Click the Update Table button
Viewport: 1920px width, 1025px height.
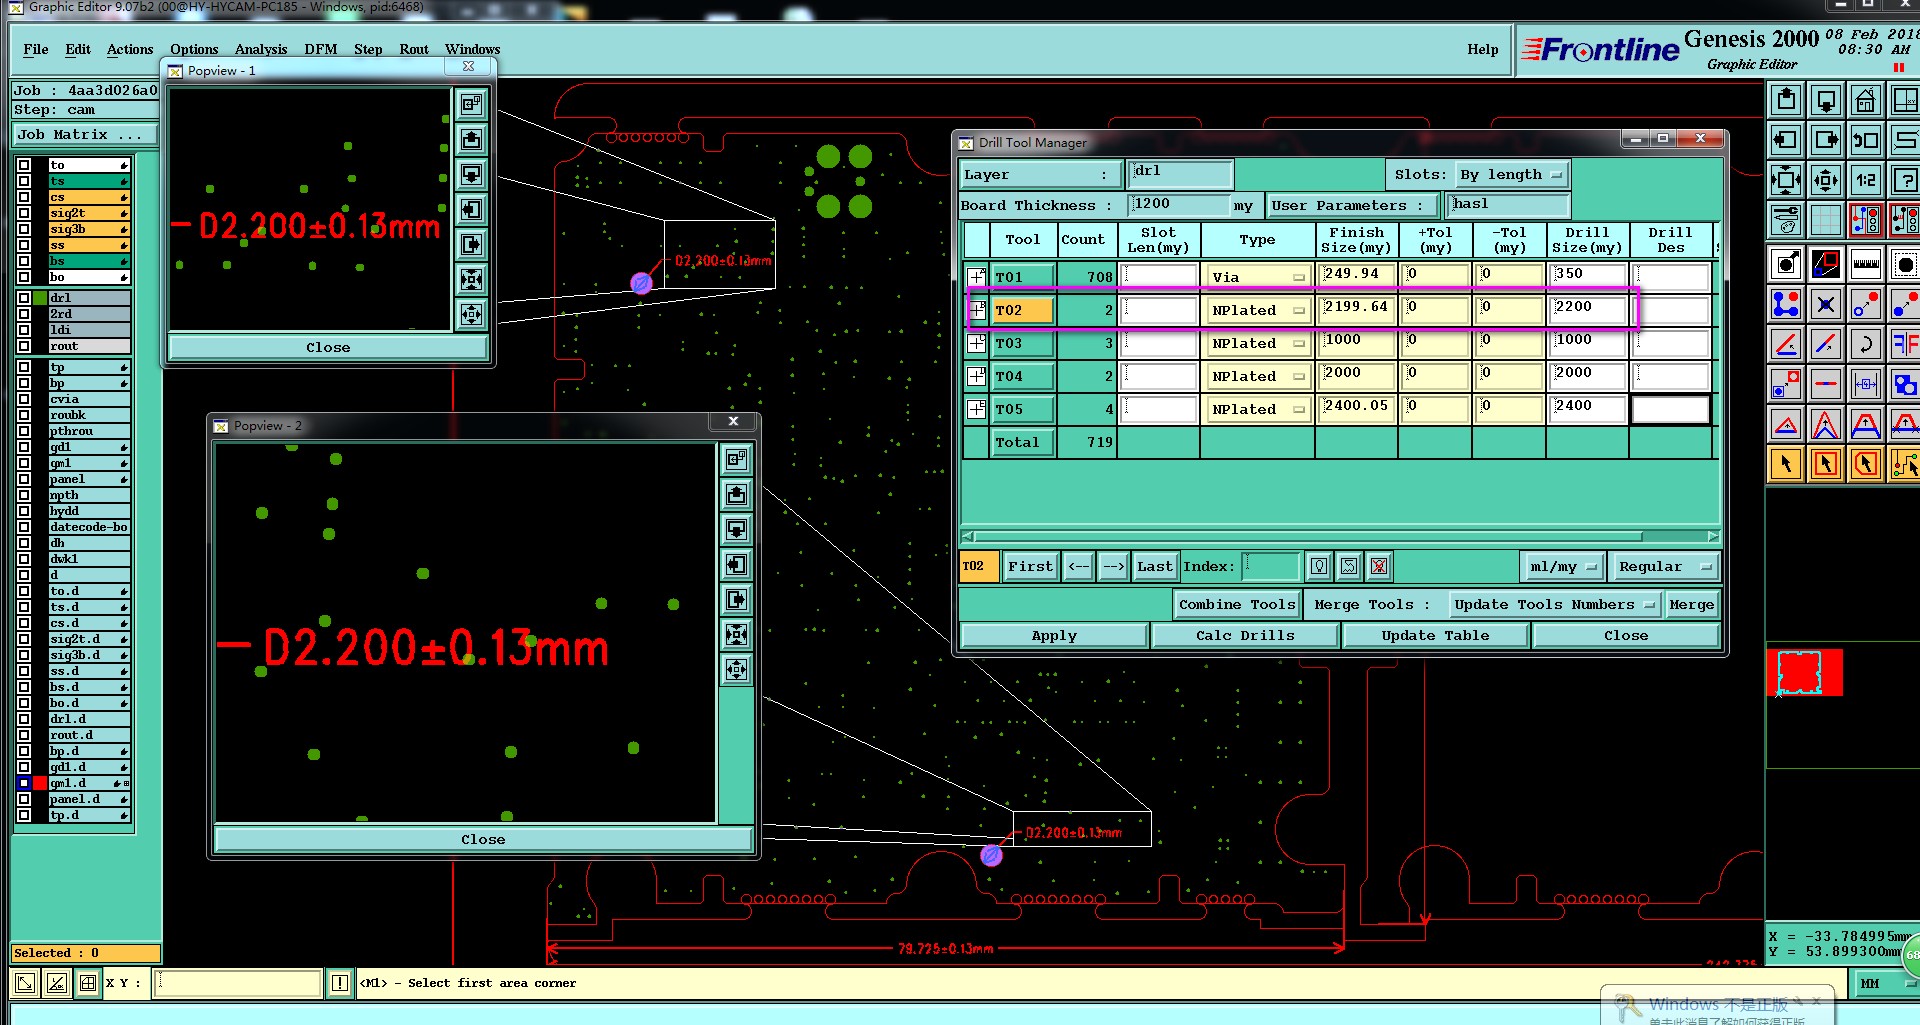[x=1435, y=635]
